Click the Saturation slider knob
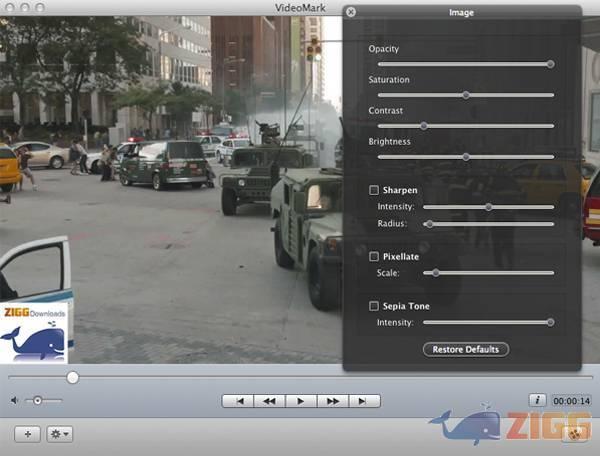The height and width of the screenshot is (456, 600). tap(466, 95)
